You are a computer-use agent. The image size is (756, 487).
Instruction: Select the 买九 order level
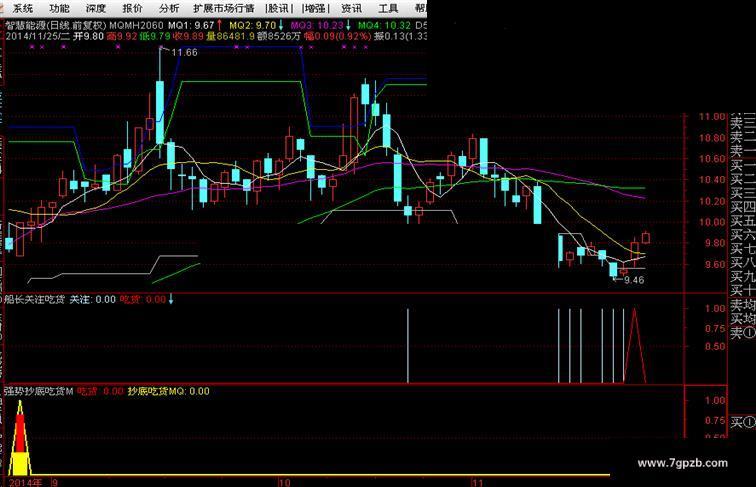pos(742,277)
